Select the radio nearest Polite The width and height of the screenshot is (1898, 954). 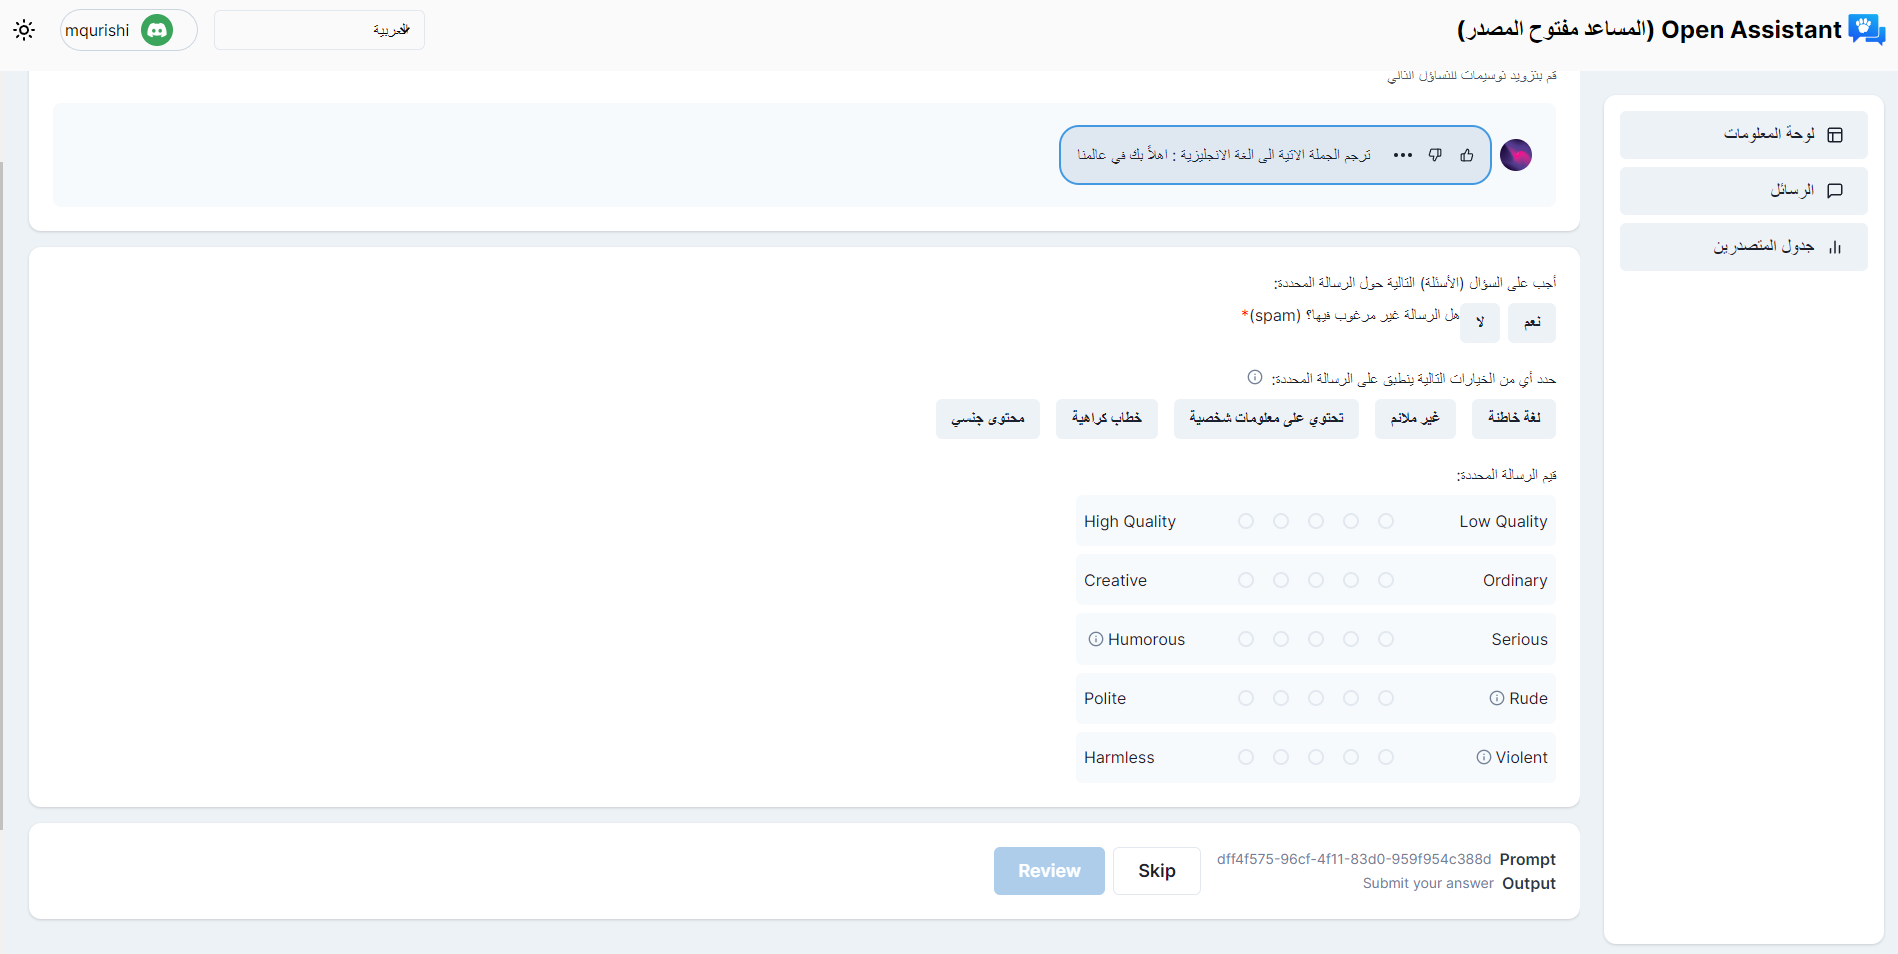point(1246,698)
